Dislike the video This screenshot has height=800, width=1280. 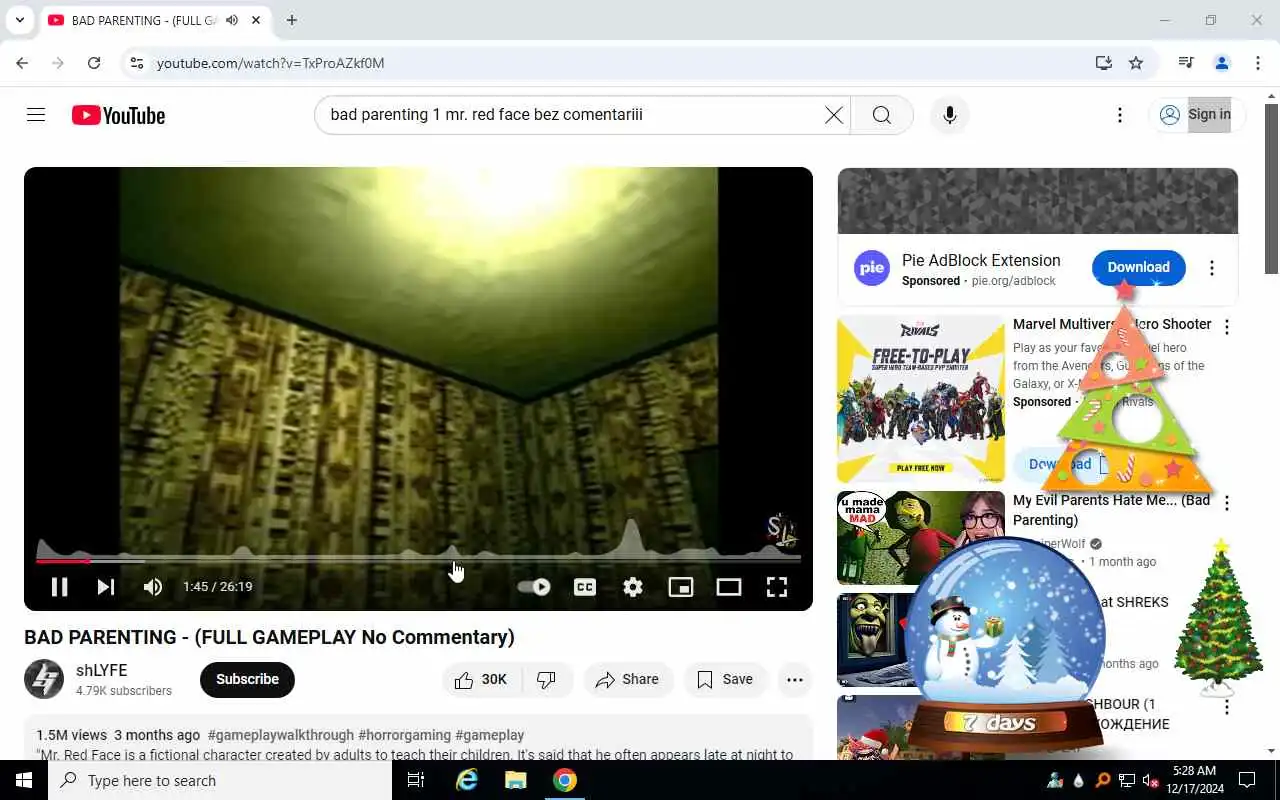pos(547,680)
